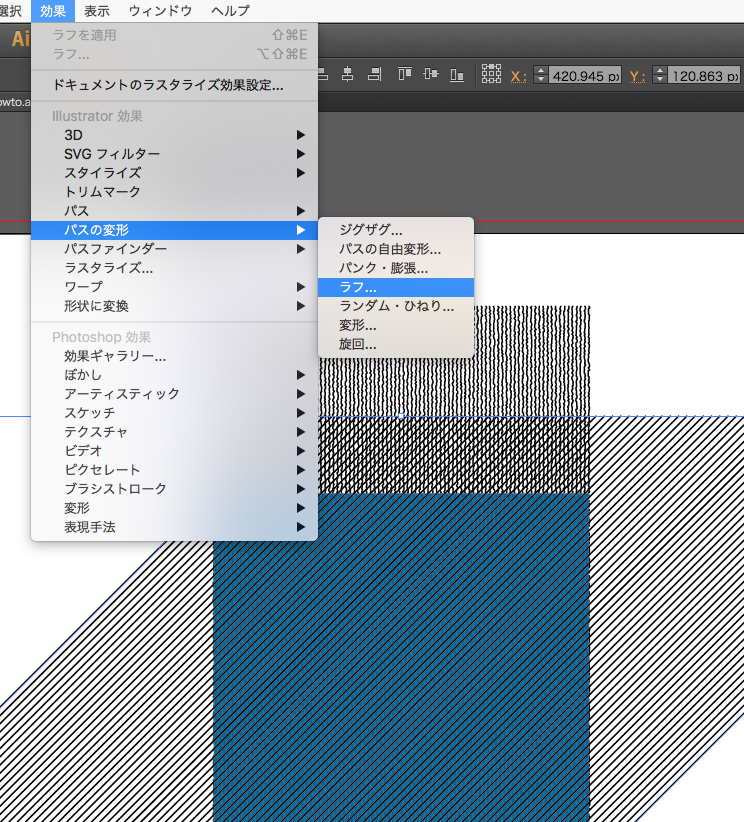Select ランダム・ひねり... in the submenu

pyautogui.click(x=396, y=306)
